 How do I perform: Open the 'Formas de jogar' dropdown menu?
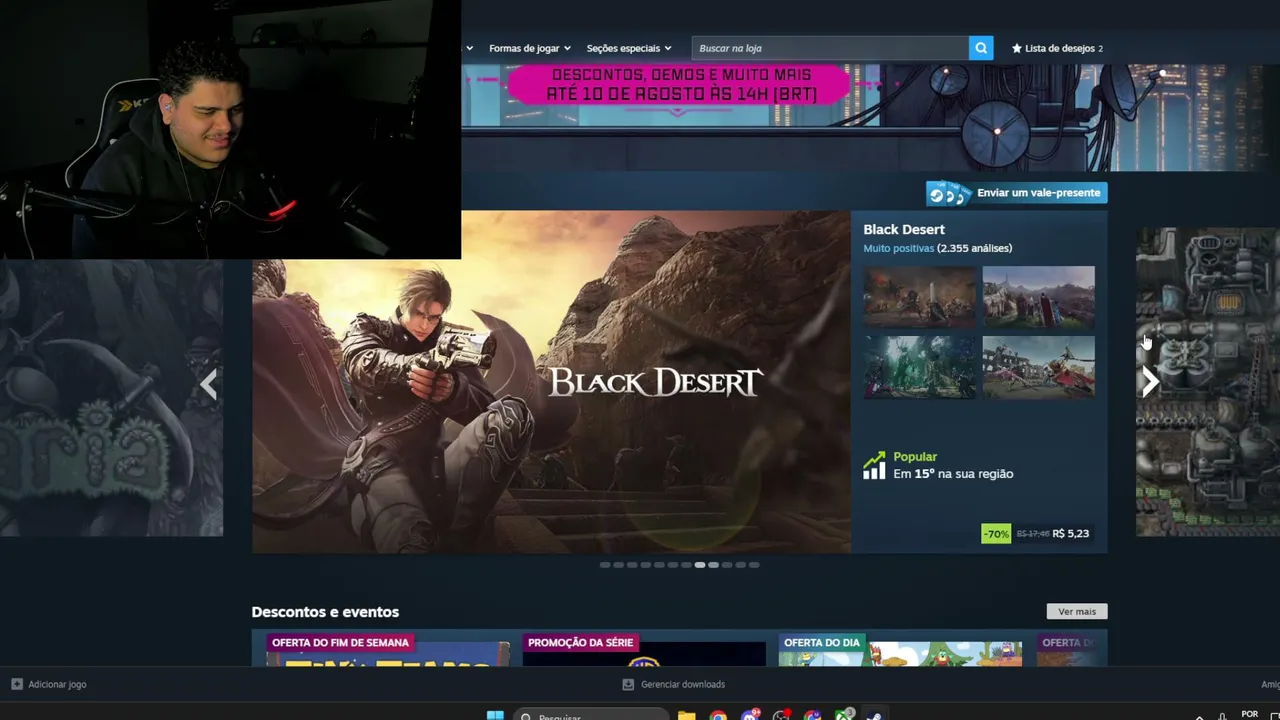pyautogui.click(x=530, y=48)
